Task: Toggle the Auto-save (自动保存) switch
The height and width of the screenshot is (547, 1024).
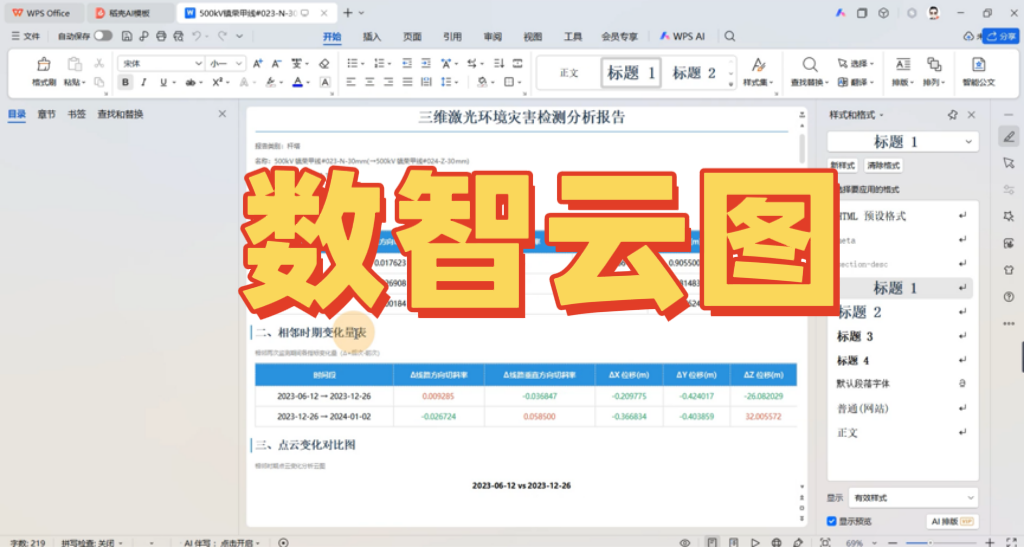Action: [x=103, y=36]
